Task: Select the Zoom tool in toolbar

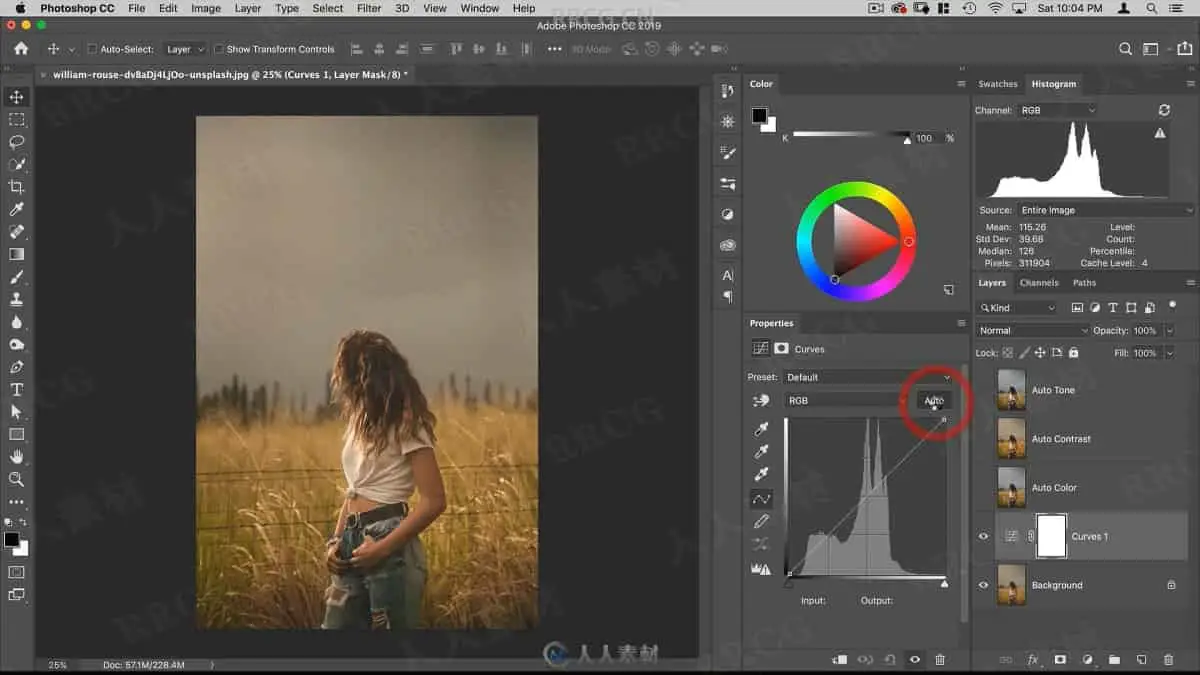Action: coord(16,479)
